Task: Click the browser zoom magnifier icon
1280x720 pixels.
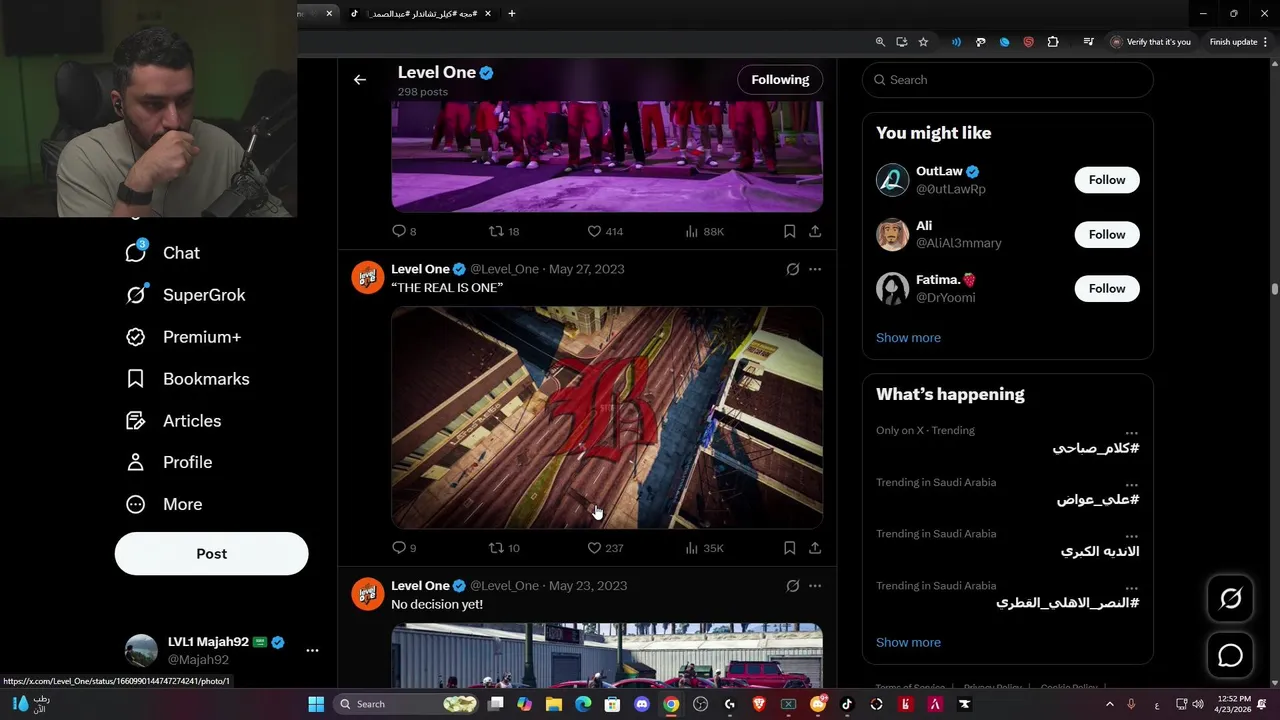Action: point(880,42)
